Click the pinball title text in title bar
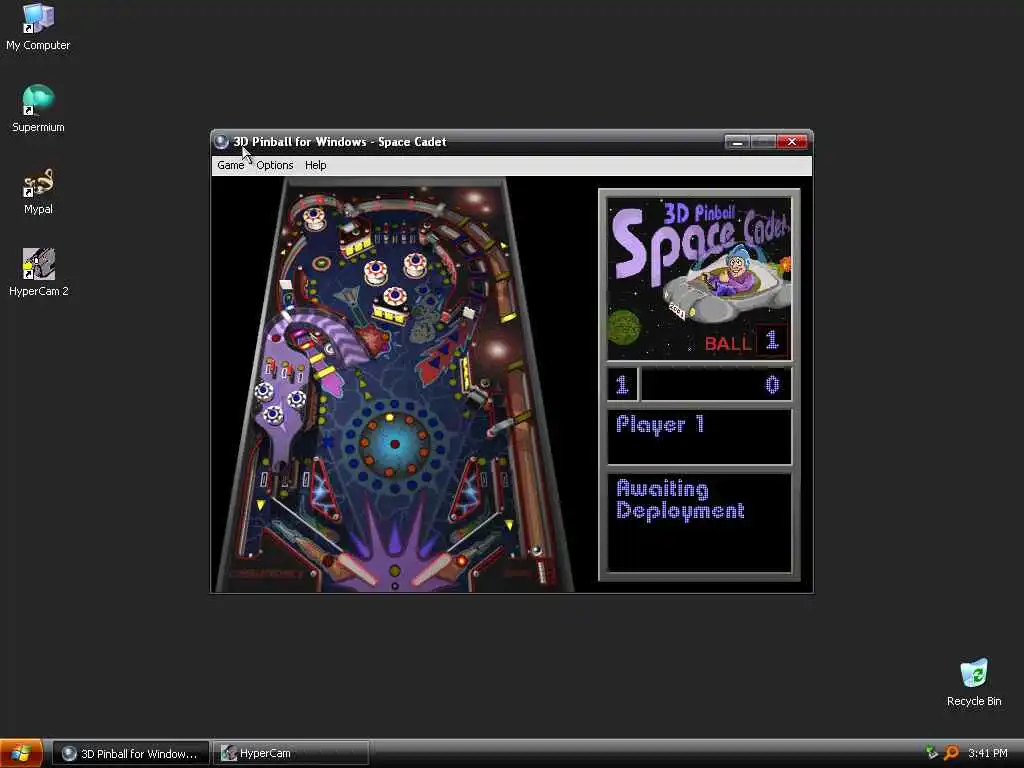The height and width of the screenshot is (768, 1024). click(x=340, y=142)
